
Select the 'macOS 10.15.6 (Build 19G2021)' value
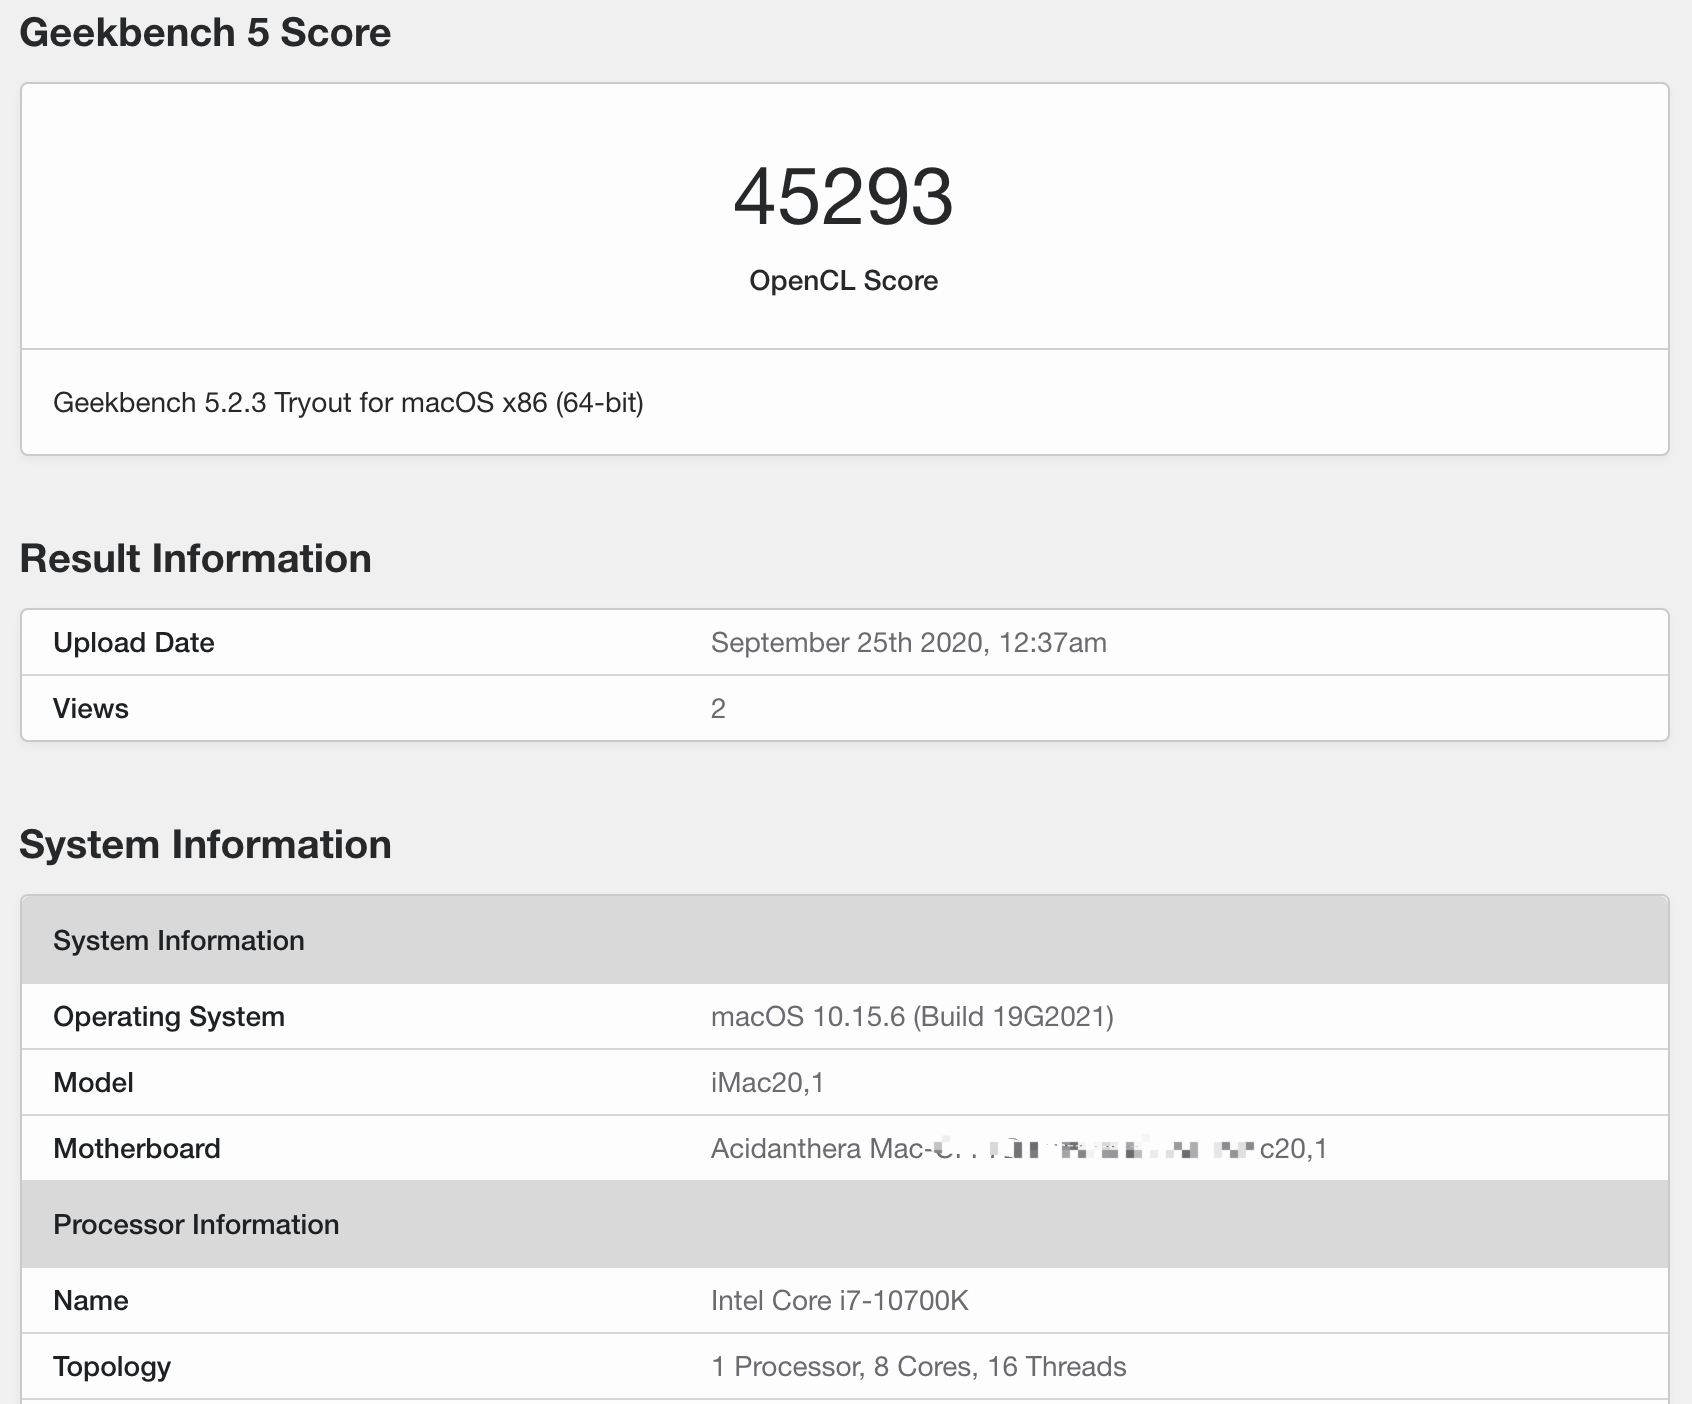[x=912, y=1017]
